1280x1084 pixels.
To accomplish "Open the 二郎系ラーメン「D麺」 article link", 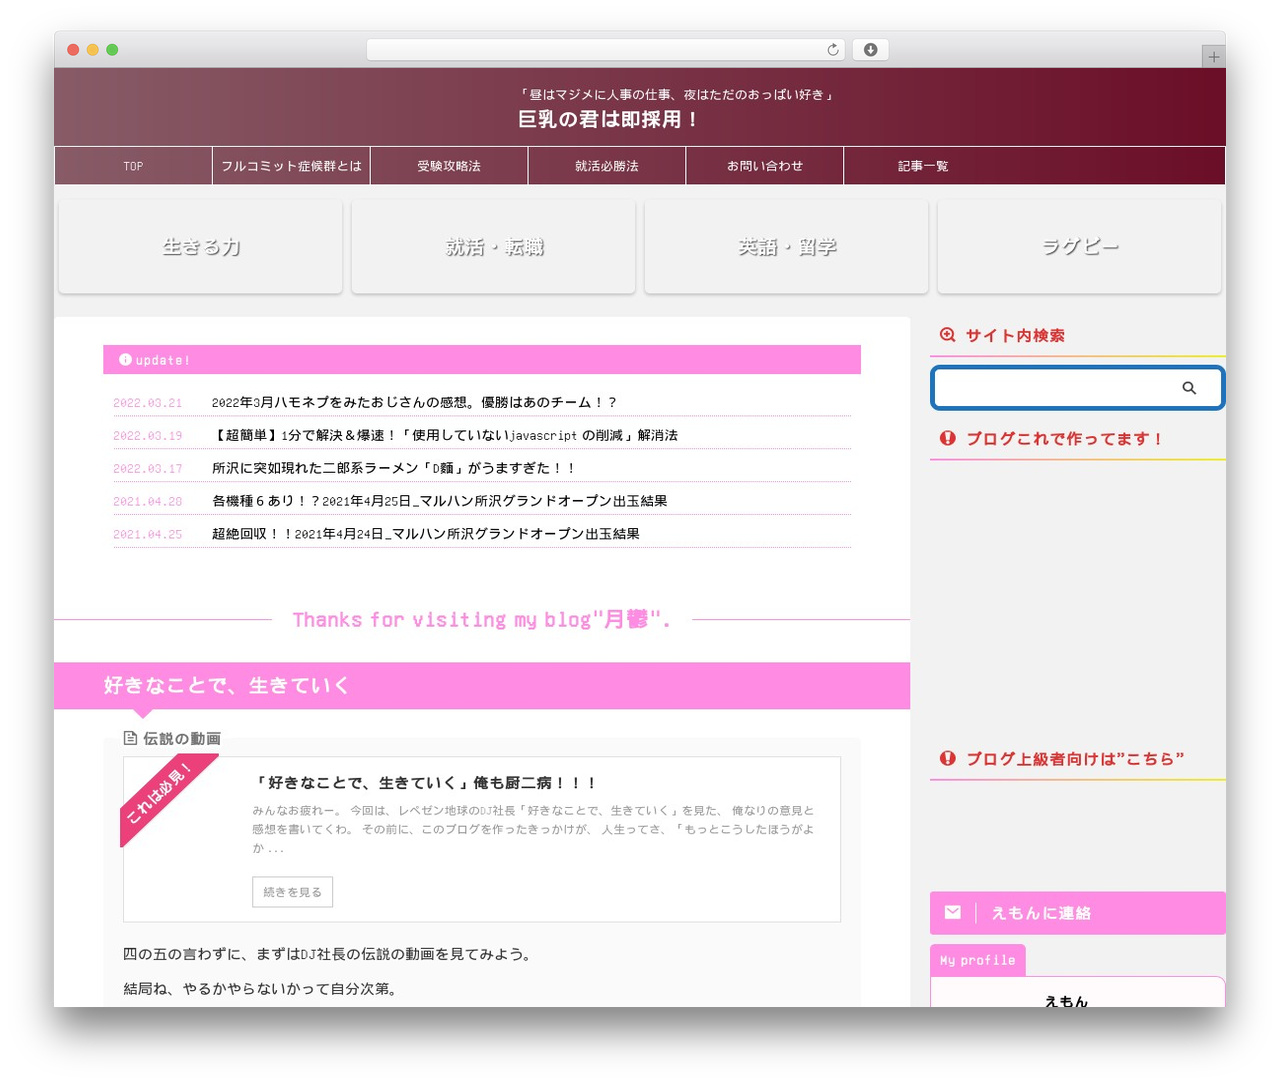I will pyautogui.click(x=394, y=468).
